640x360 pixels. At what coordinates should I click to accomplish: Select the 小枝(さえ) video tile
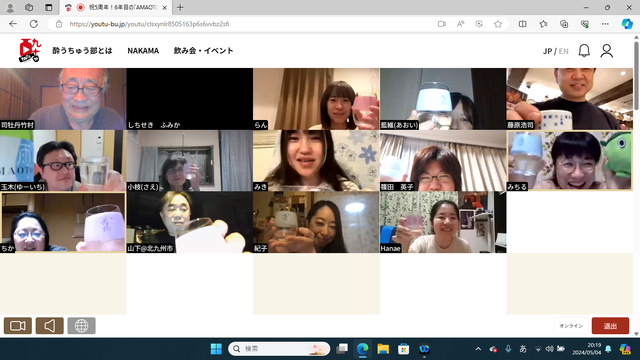tap(190, 161)
